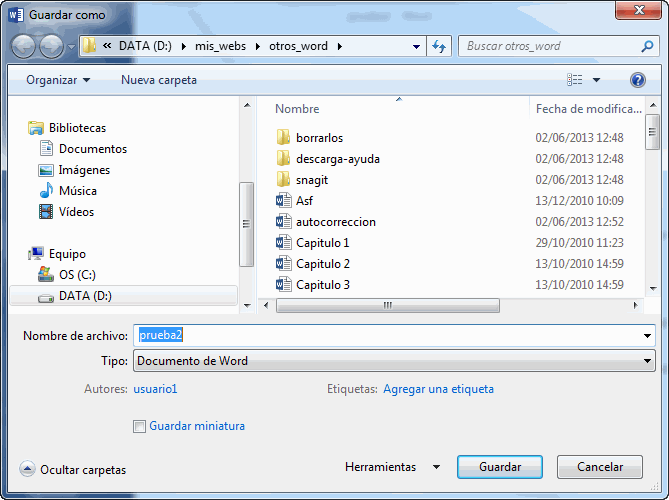This screenshot has height=500, width=669.
Task: Enable the Guardar miniatura checkbox
Action: point(140,427)
